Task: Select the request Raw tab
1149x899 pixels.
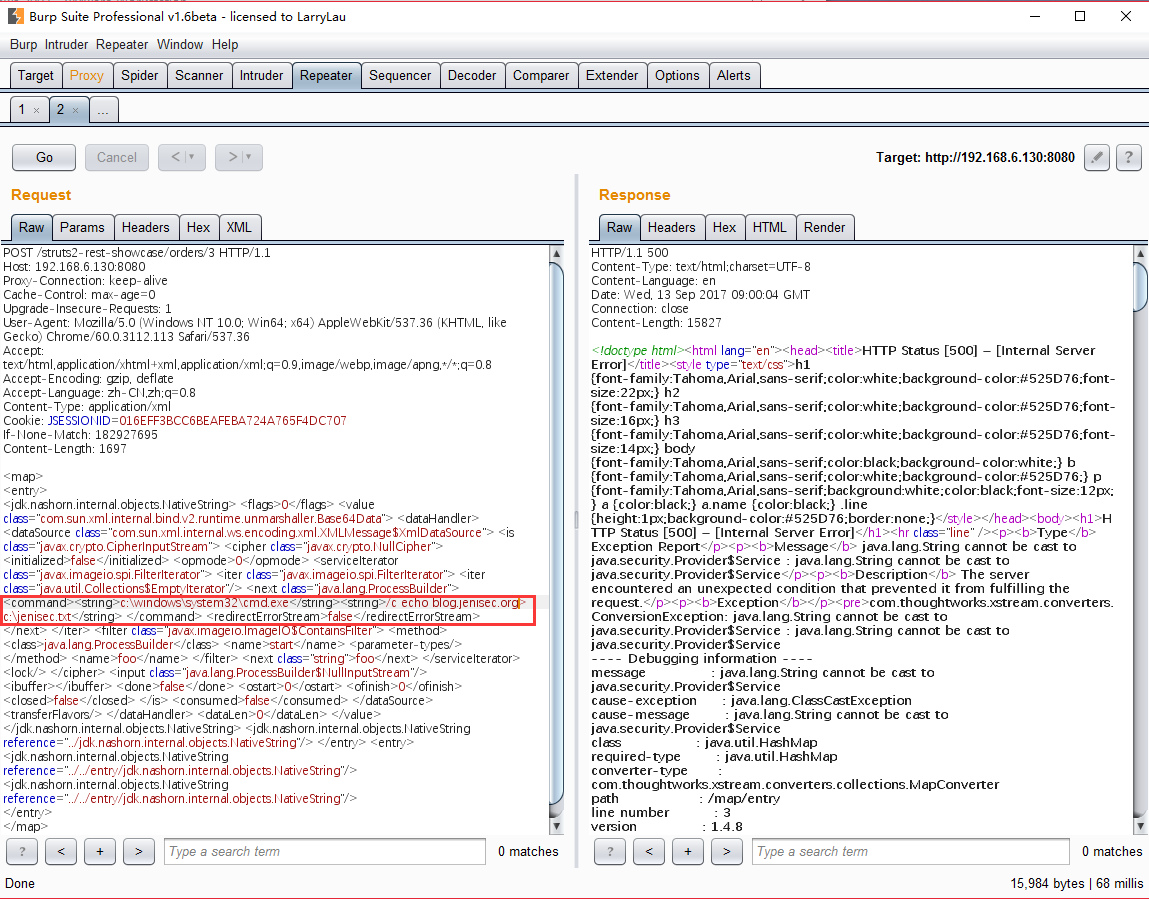Action: click(32, 227)
